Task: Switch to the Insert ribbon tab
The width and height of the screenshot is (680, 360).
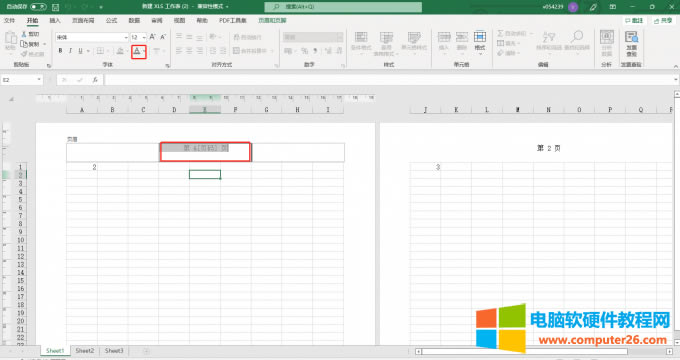Action: coord(55,20)
